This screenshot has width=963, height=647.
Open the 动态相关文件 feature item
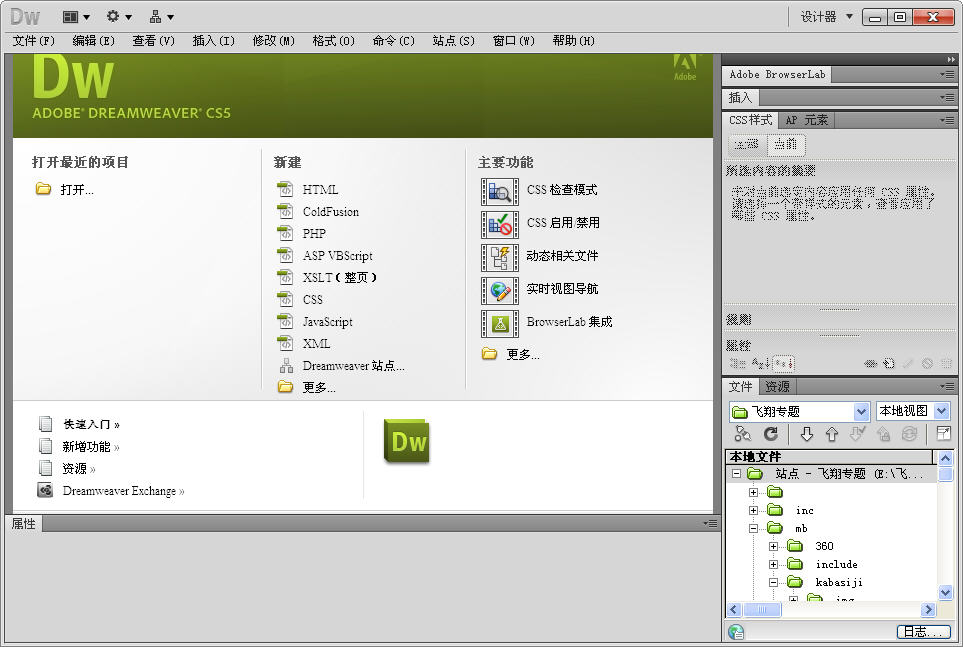[x=499, y=257]
